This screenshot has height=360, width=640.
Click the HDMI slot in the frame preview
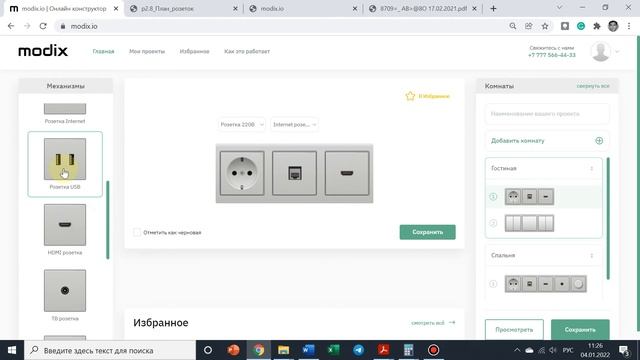347,173
